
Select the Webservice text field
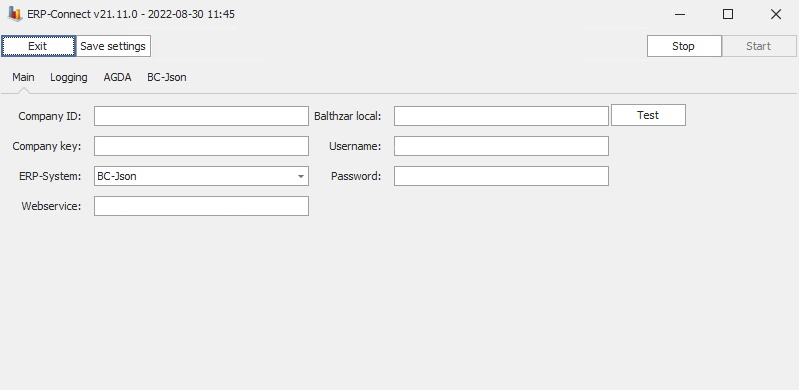click(x=201, y=206)
